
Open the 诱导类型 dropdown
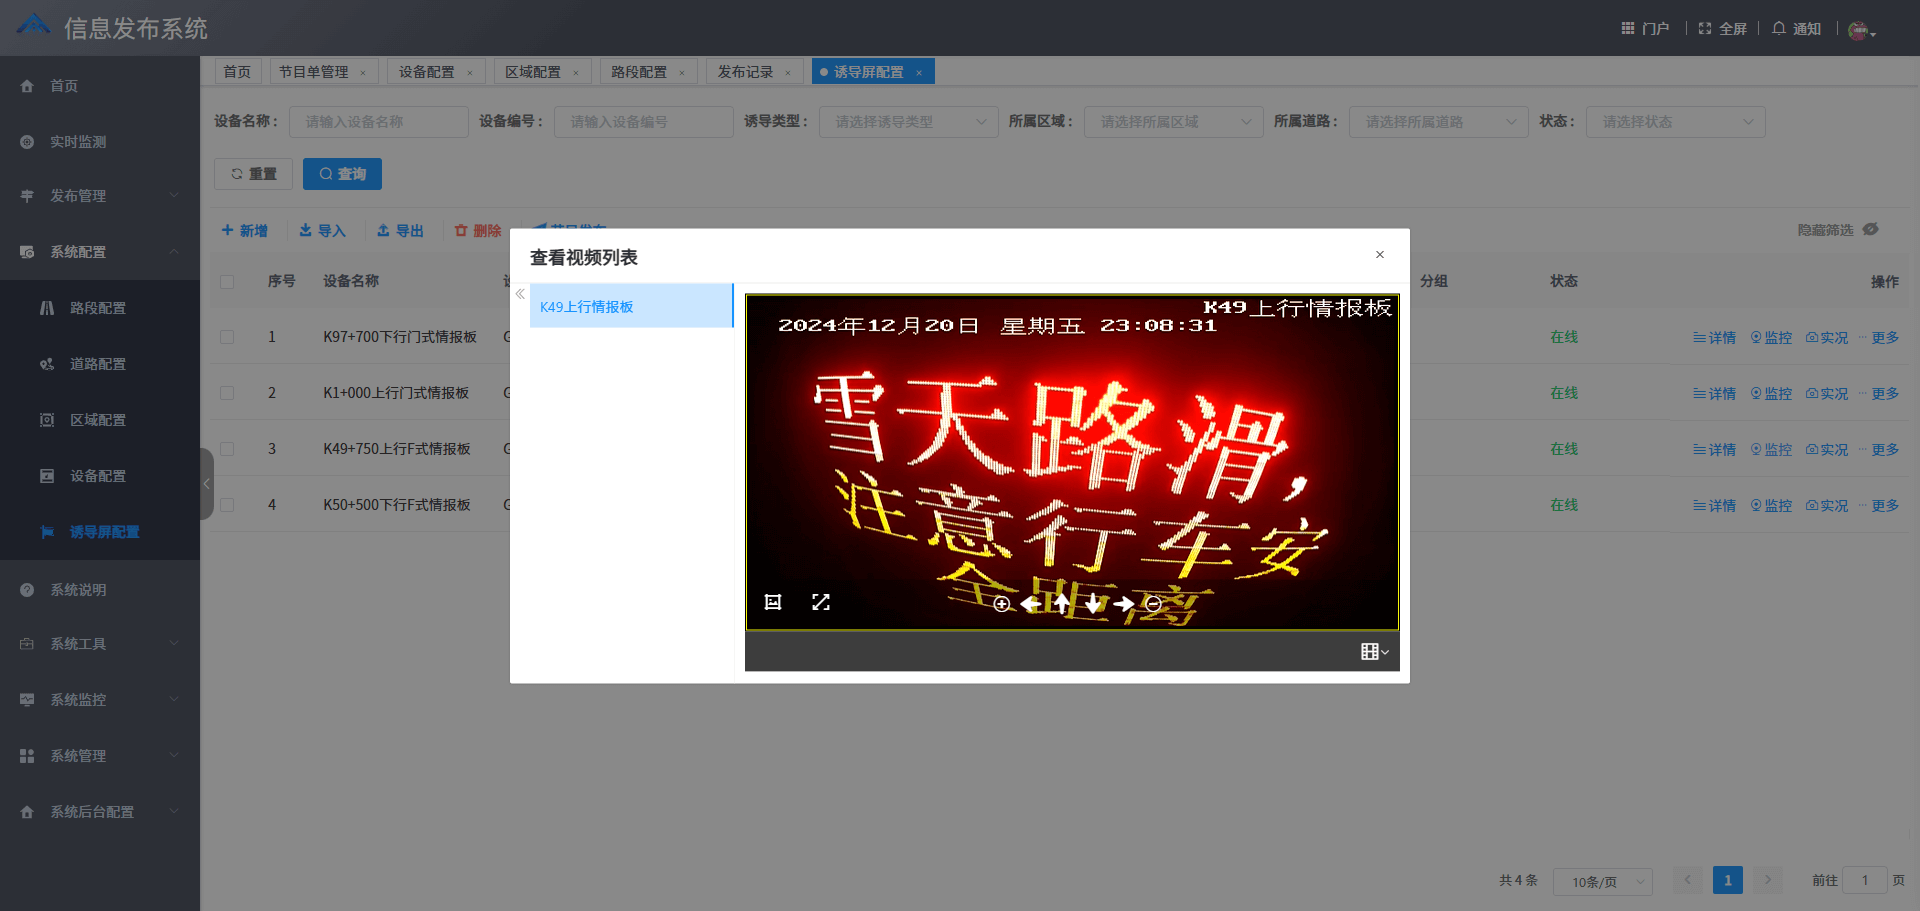point(907,121)
